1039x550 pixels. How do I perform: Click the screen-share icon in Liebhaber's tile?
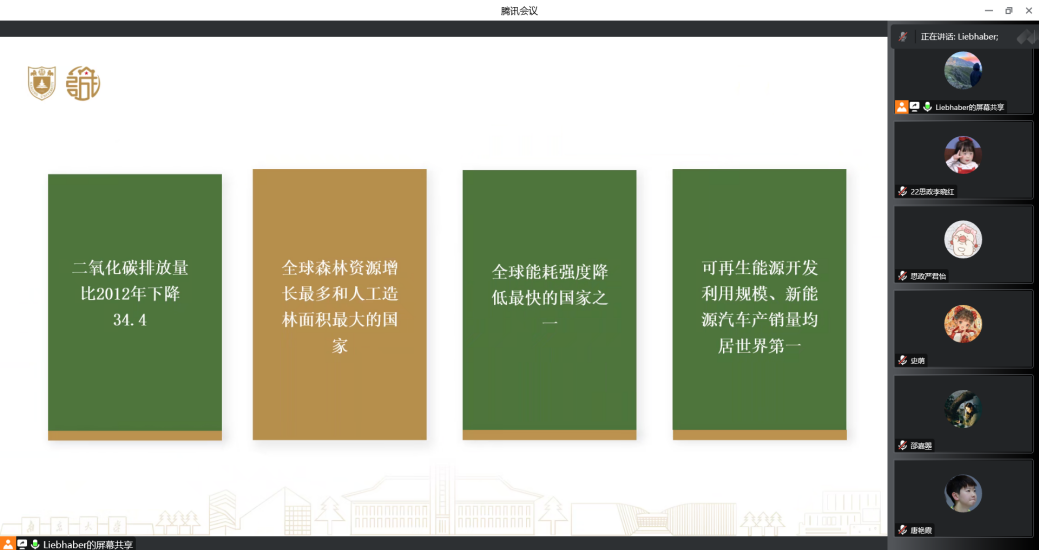(914, 107)
